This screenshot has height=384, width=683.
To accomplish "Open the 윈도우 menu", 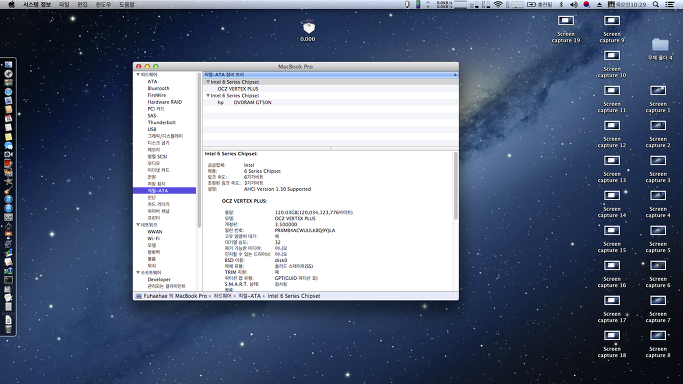I will click(103, 4).
